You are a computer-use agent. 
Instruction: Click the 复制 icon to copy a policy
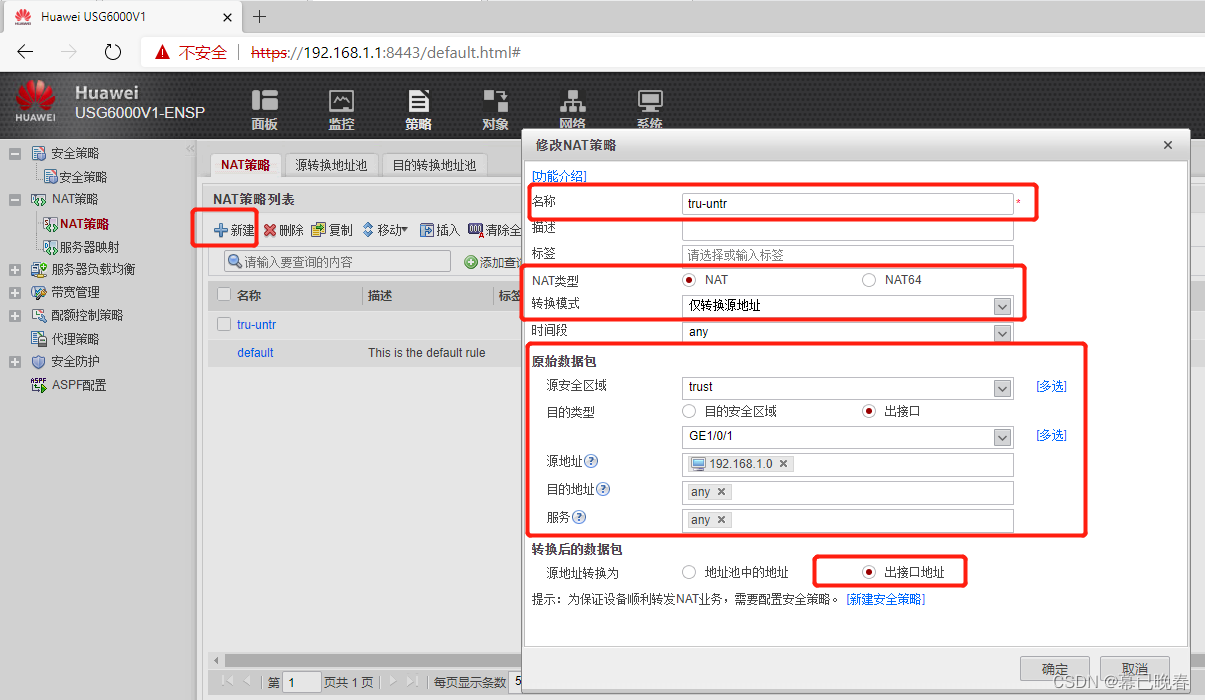pyautogui.click(x=331, y=229)
